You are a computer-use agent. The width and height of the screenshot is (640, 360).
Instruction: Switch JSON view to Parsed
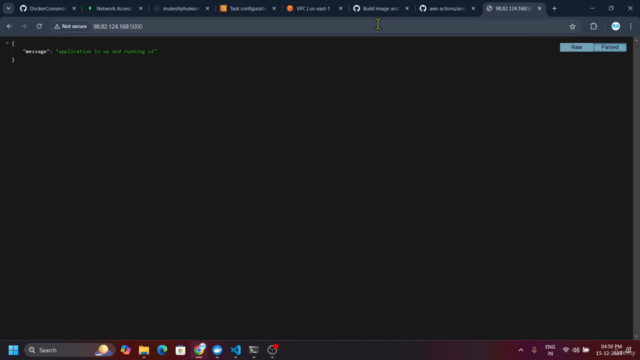point(610,47)
